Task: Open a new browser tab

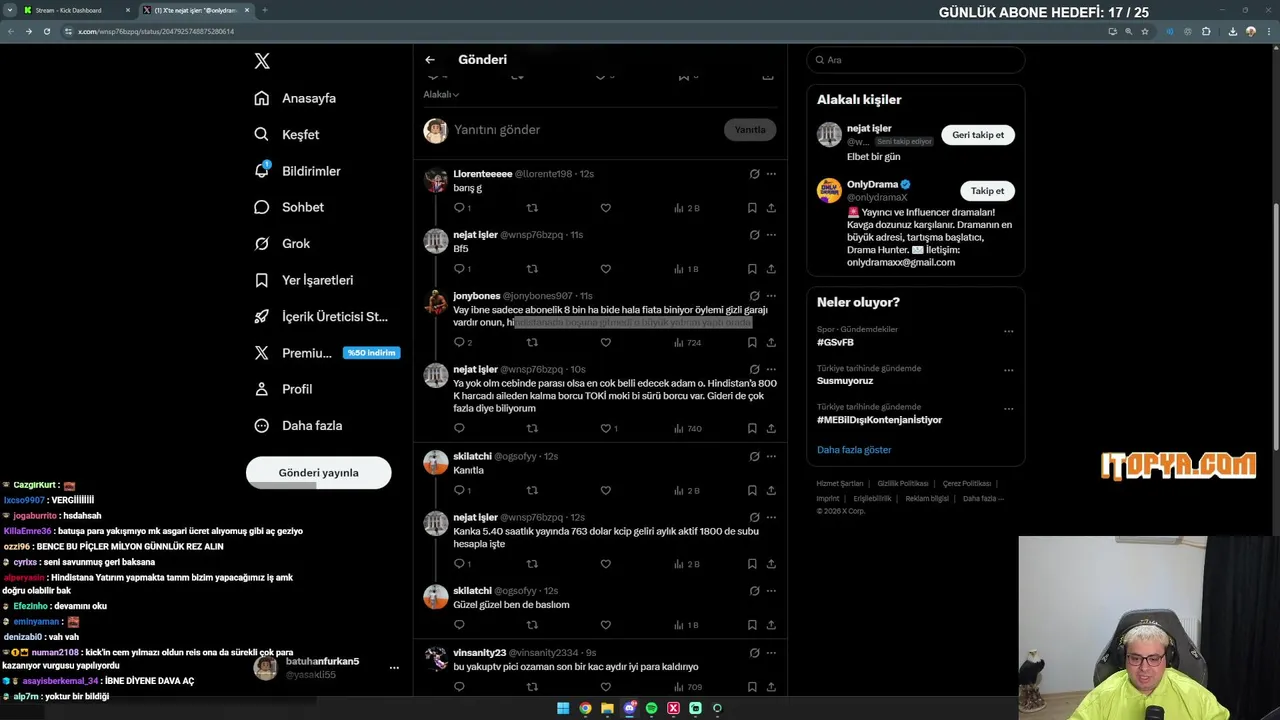Action: point(265,10)
